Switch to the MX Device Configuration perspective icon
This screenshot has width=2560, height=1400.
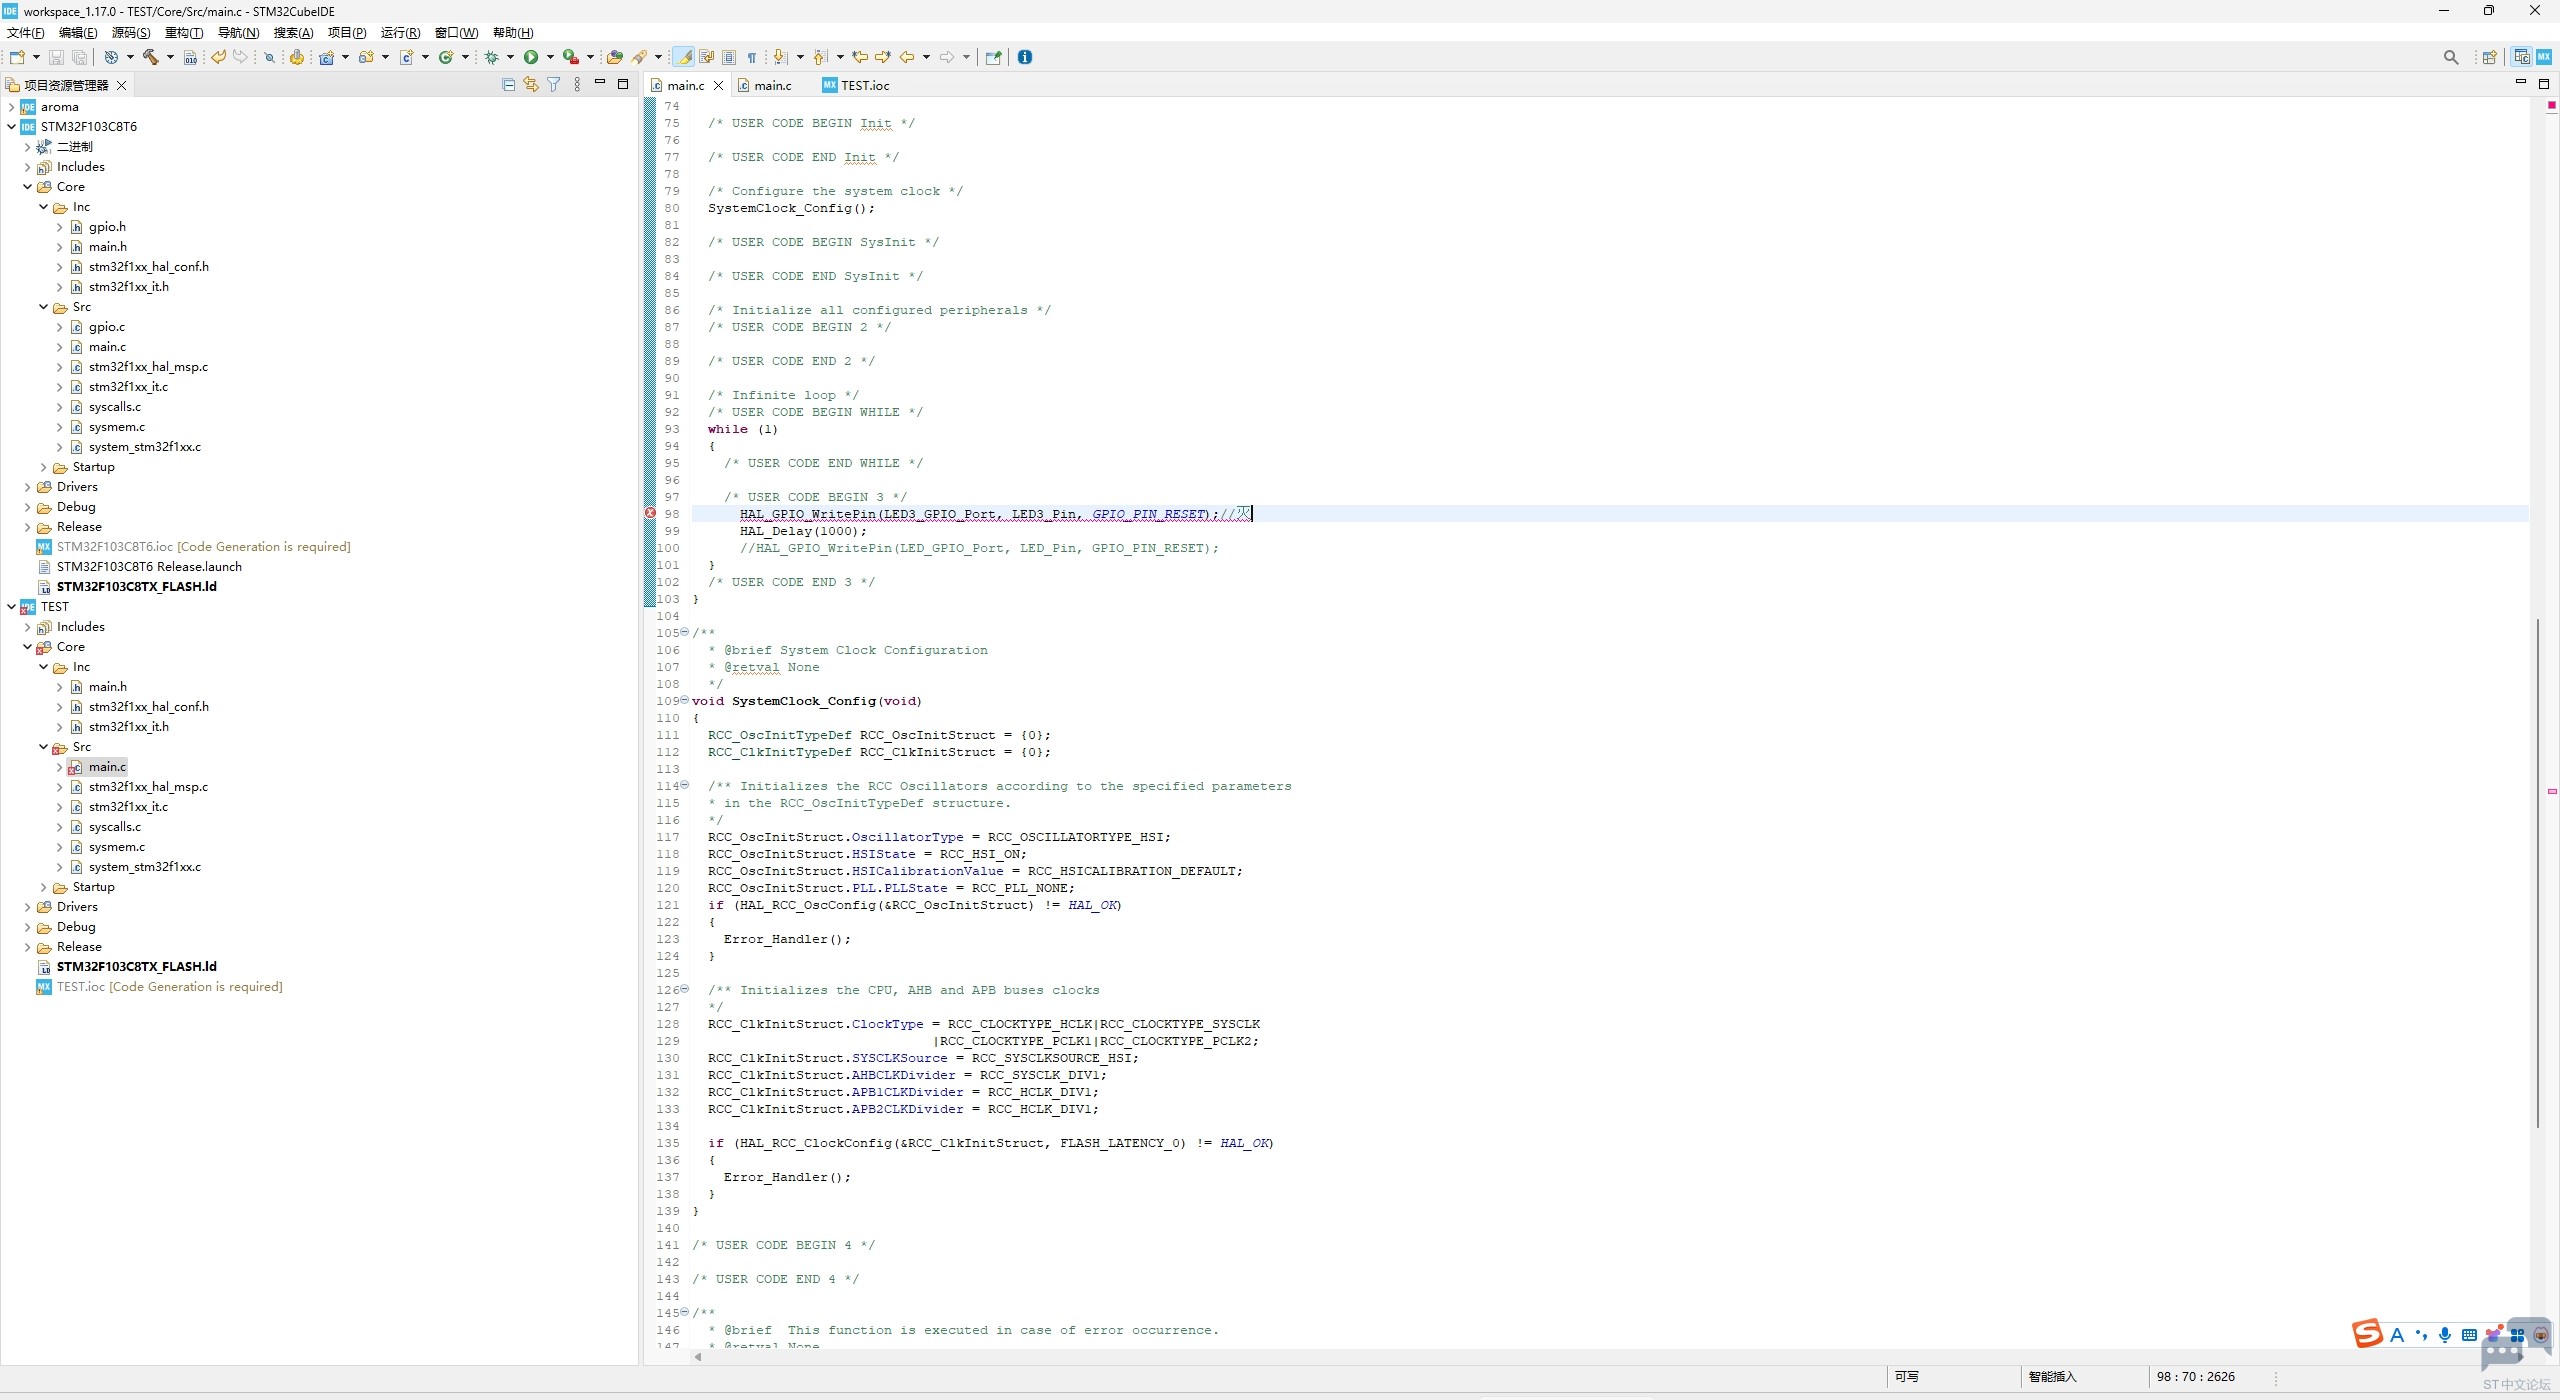(x=2544, y=57)
